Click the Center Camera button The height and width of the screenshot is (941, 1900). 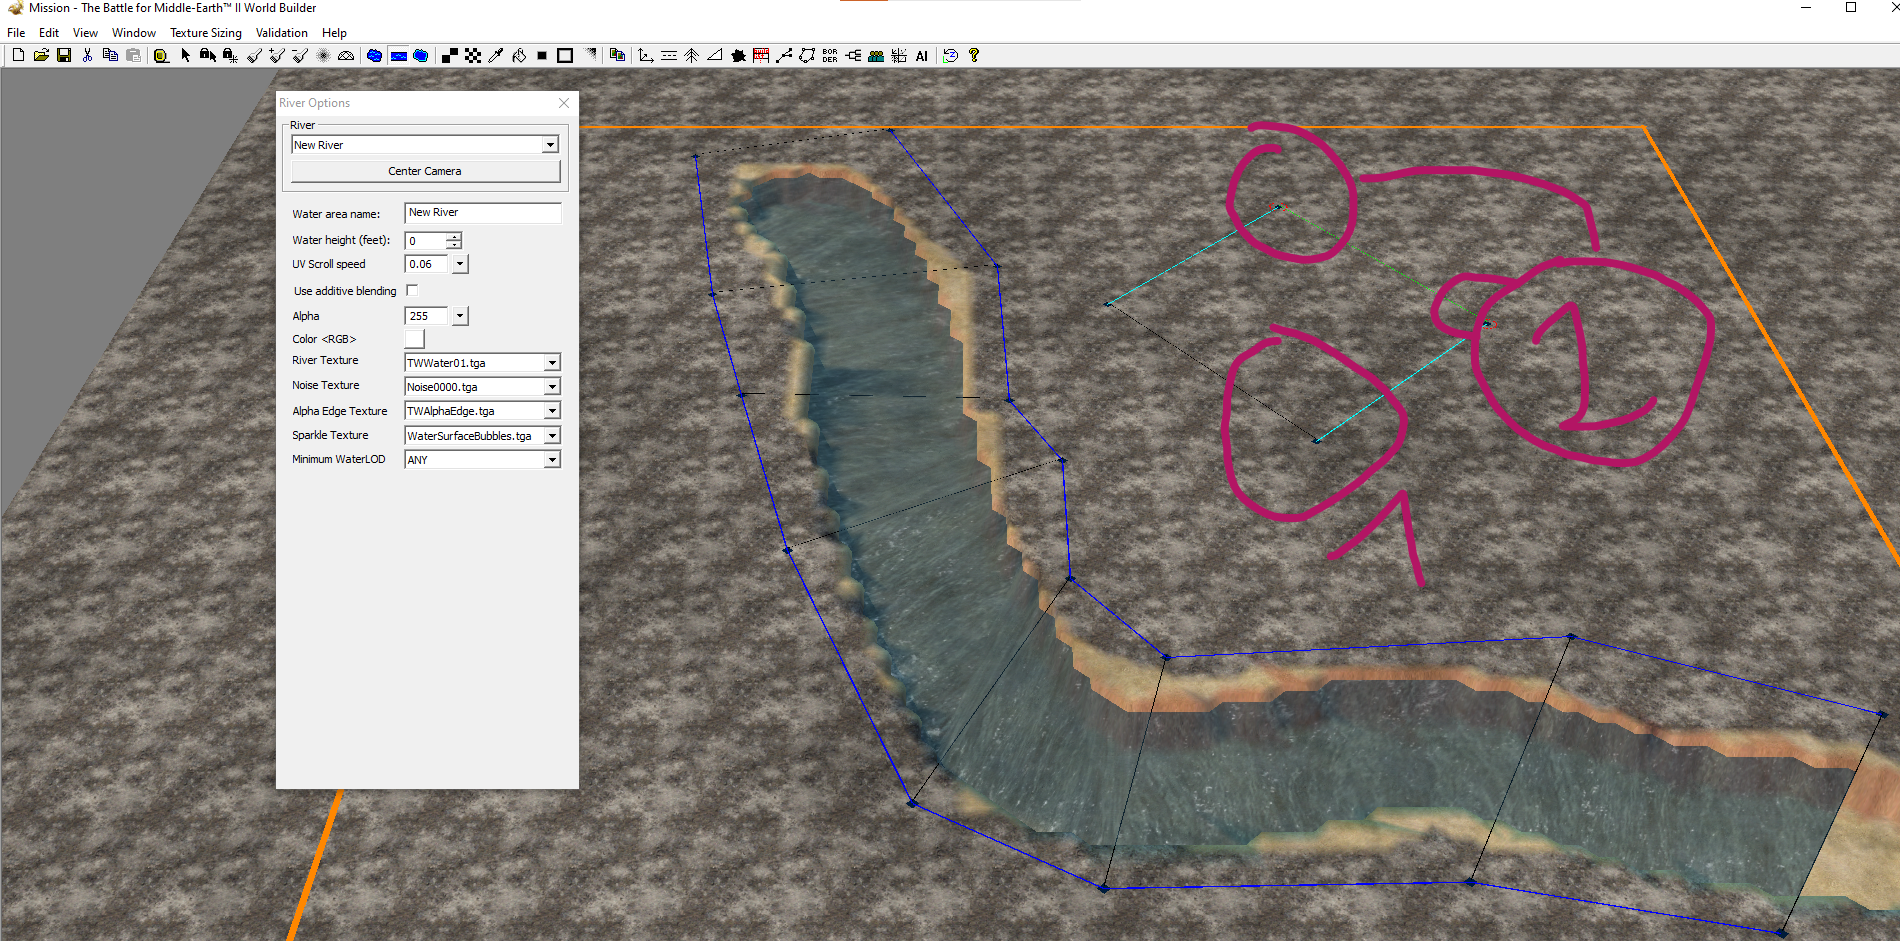point(425,171)
